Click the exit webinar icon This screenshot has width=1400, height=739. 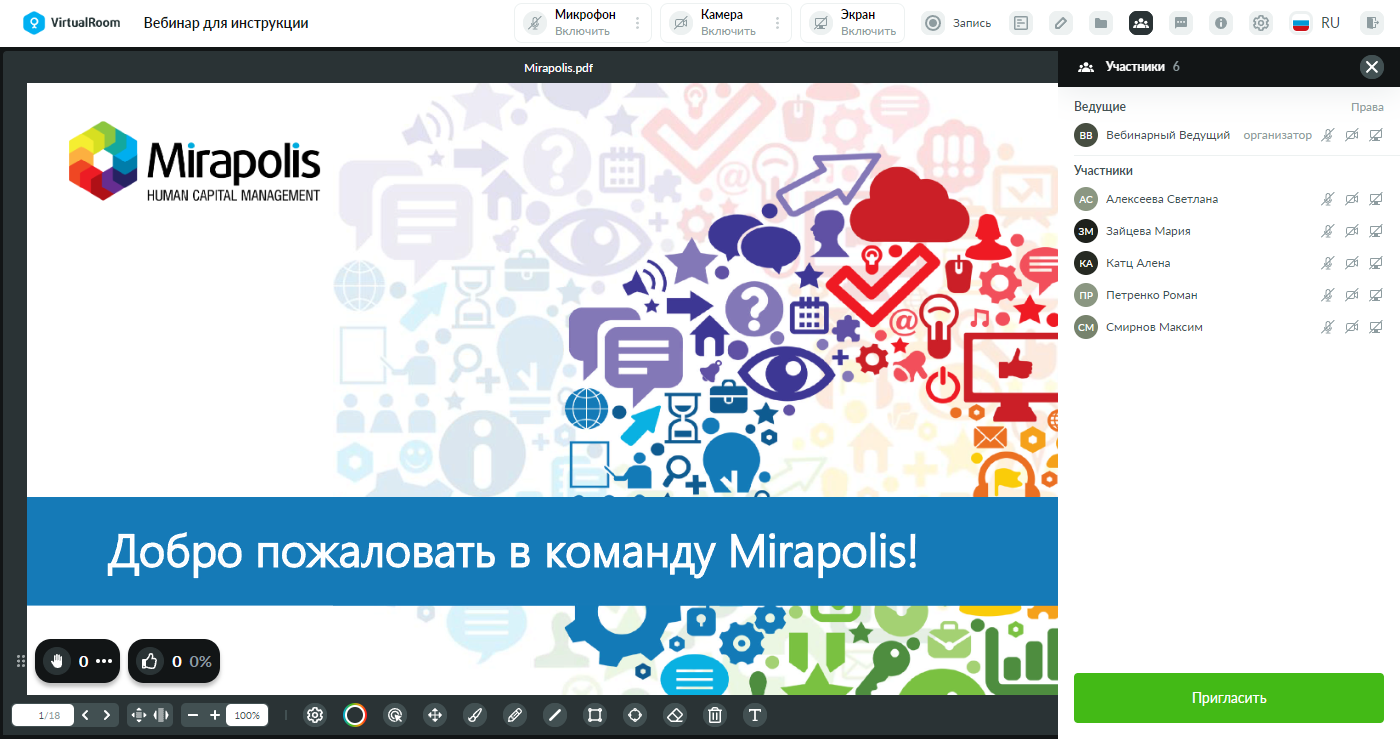coord(1370,23)
